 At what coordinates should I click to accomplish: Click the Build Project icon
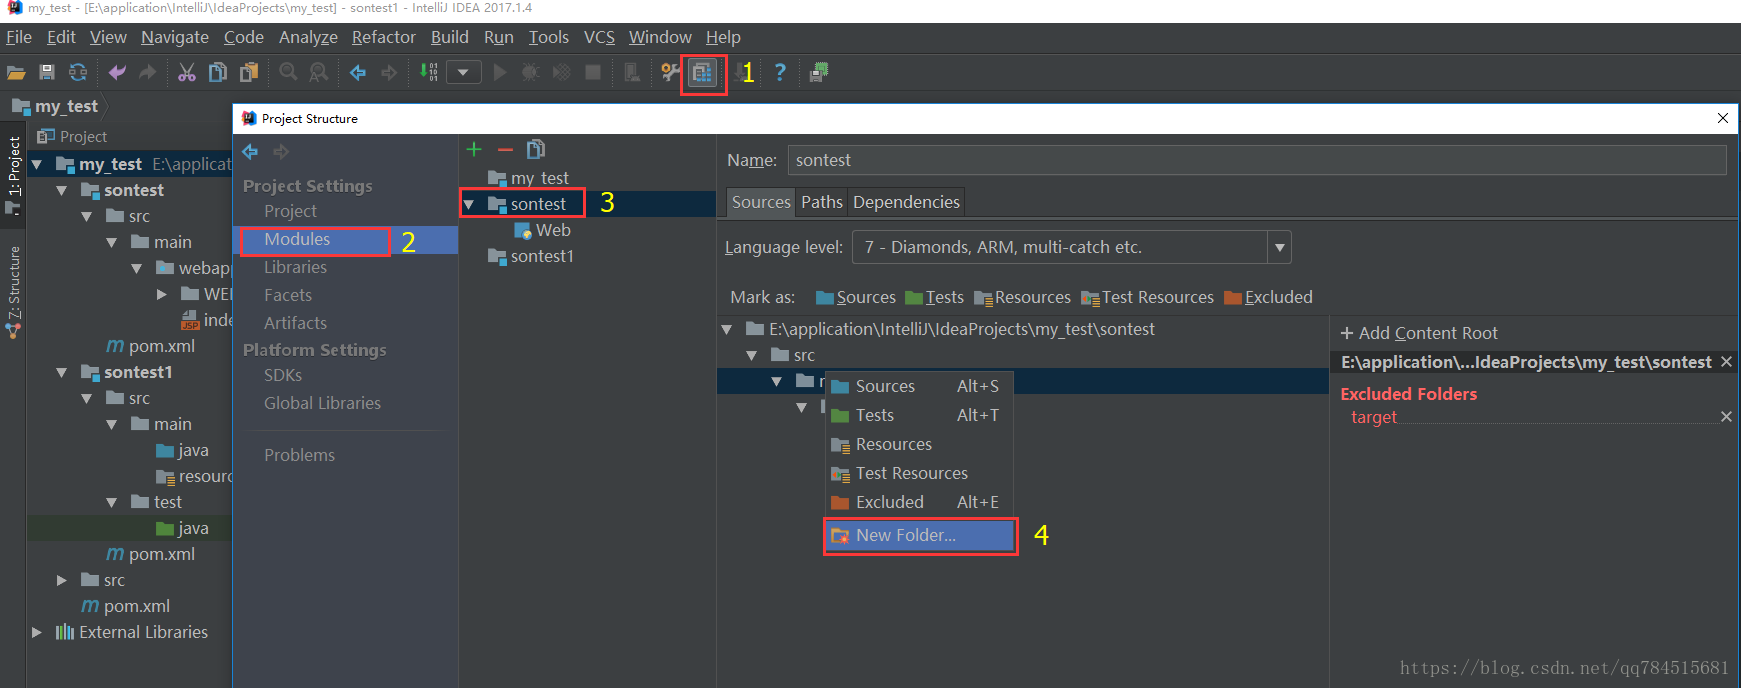[x=429, y=72]
